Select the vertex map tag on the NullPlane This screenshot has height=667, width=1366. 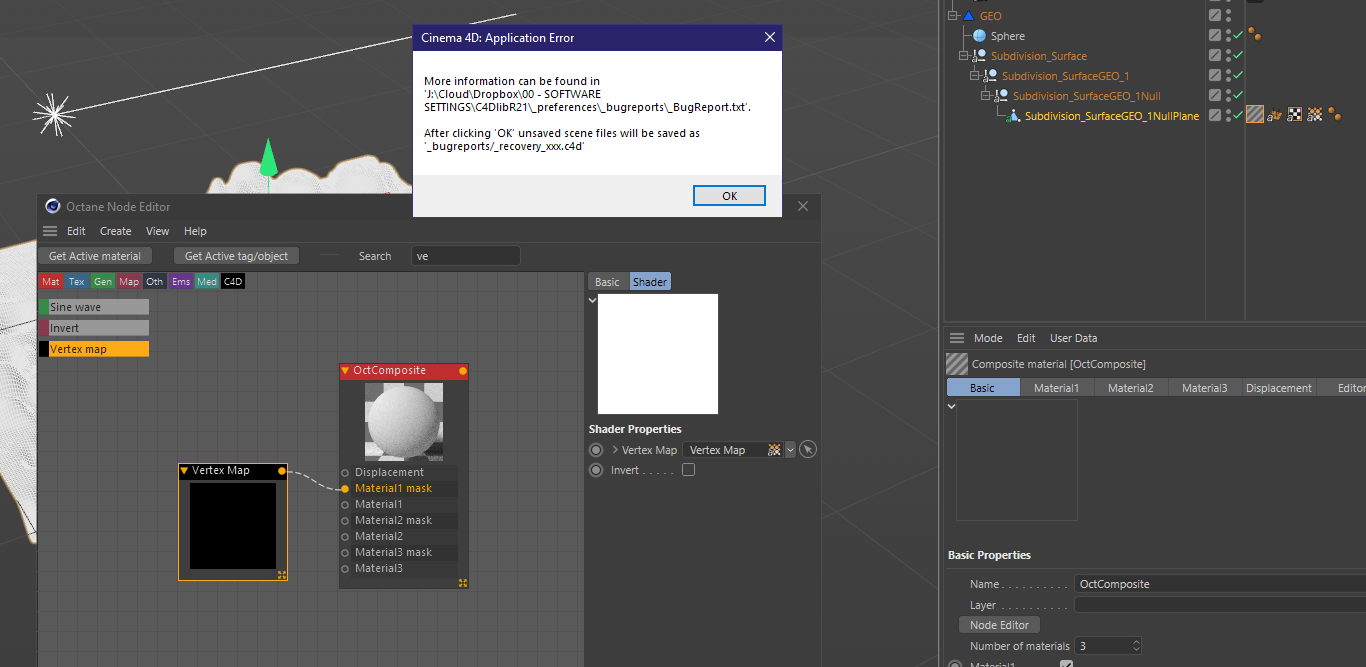[x=1314, y=115]
